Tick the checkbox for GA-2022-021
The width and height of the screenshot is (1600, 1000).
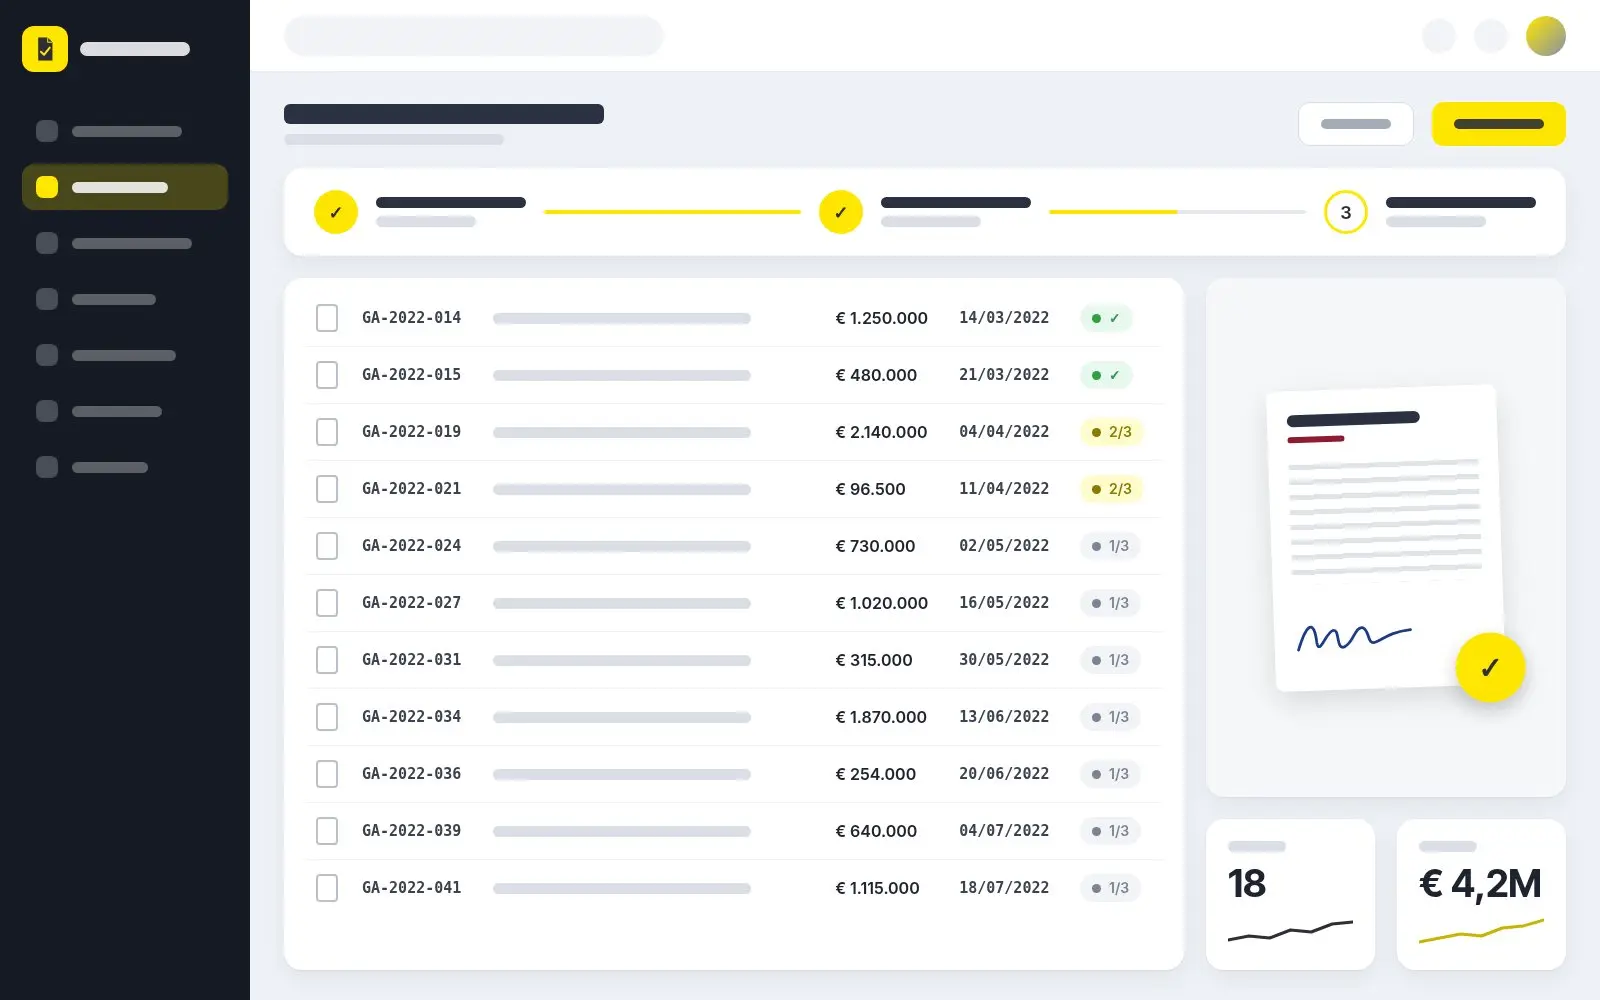(x=327, y=489)
